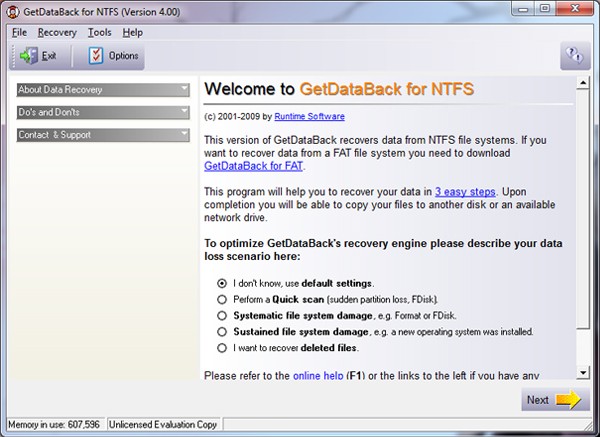Screen dimensions: 600x437
Task: Click the vertical scrollbar thumb
Action: click(x=582, y=209)
